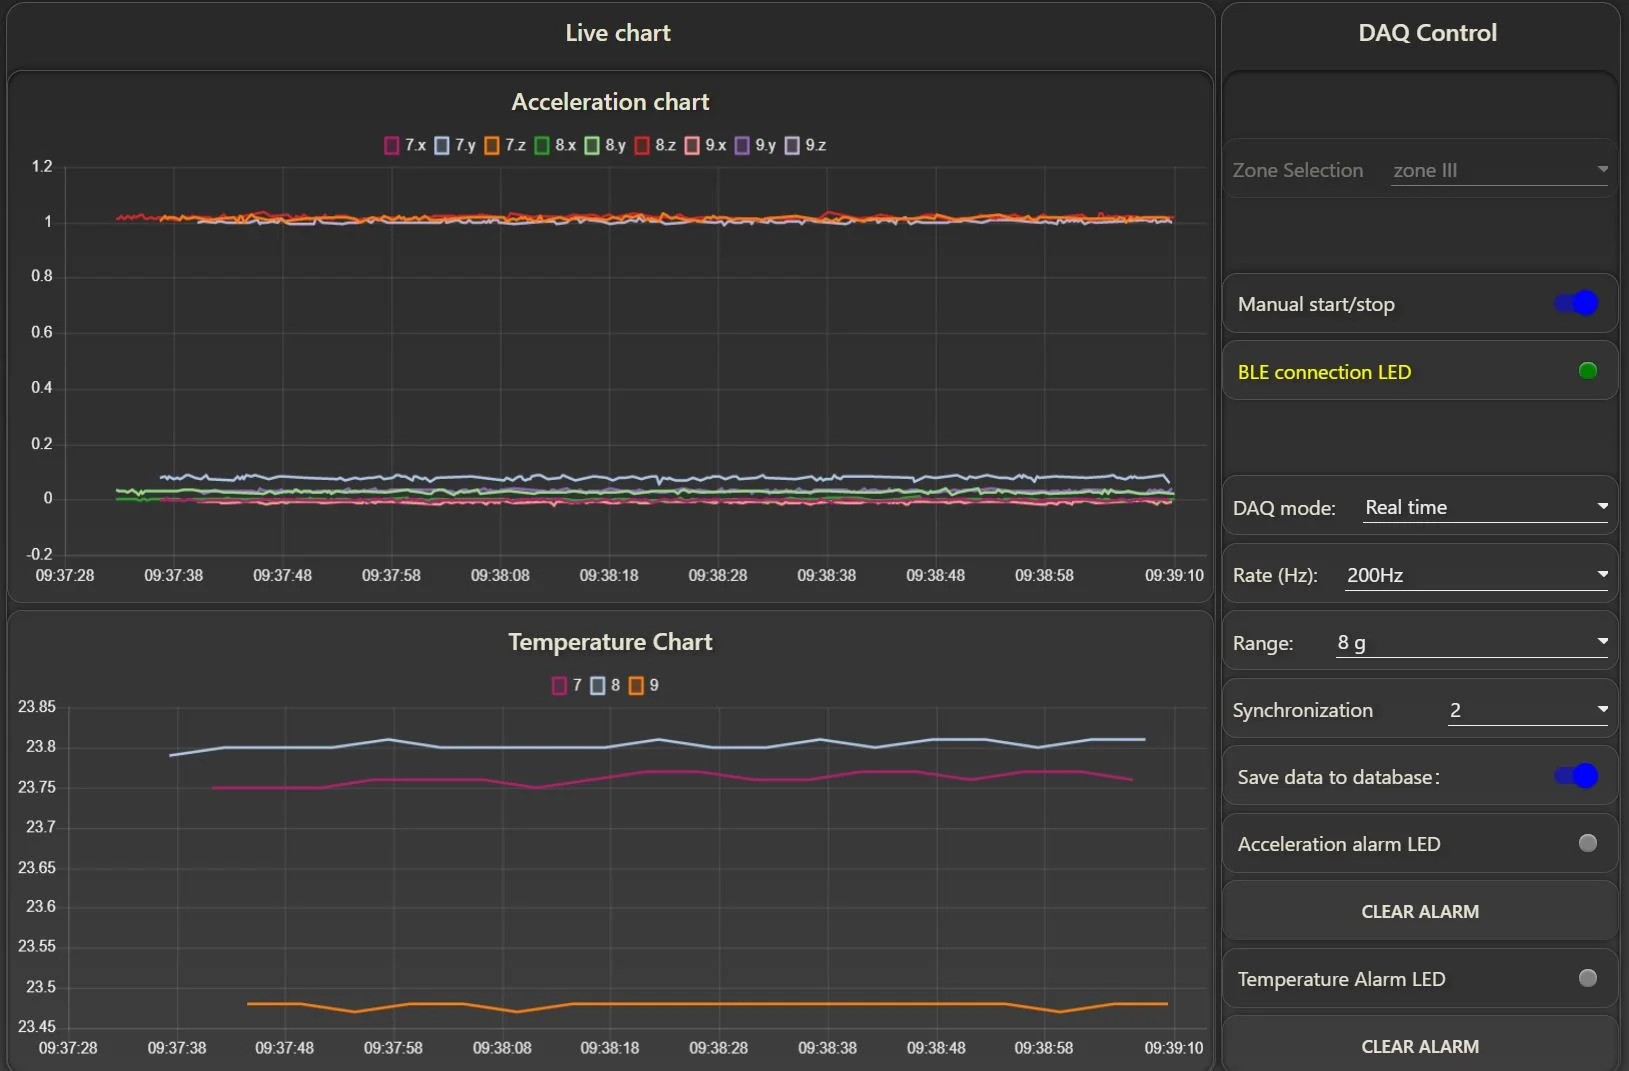Click the Synchronization label
Screen dimensions: 1629x1071
coord(1302,710)
